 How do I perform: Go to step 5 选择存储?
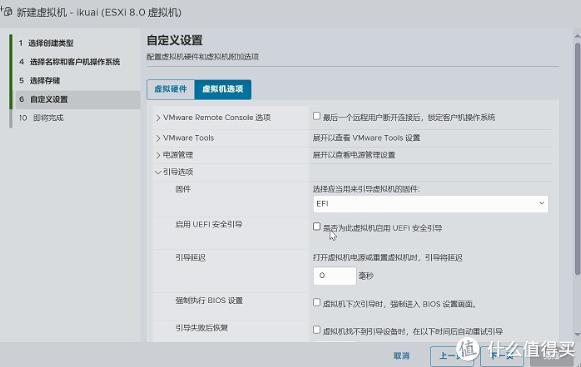pyautogui.click(x=40, y=80)
